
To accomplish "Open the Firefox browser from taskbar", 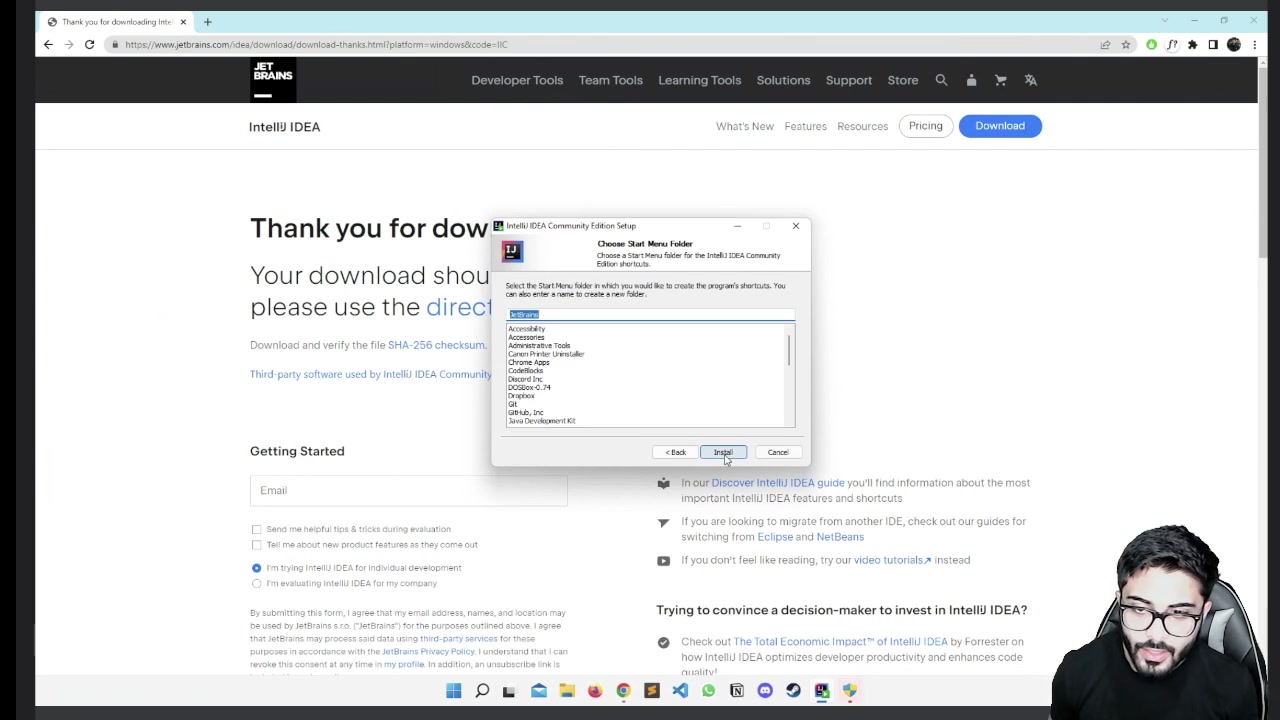I will (x=594, y=690).
